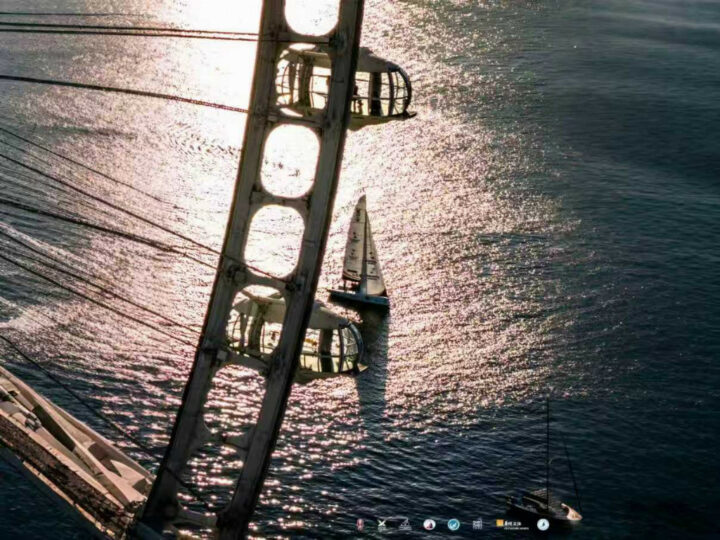Click the dark open water at top right
The width and height of the screenshot is (720, 540).
(620, 80)
